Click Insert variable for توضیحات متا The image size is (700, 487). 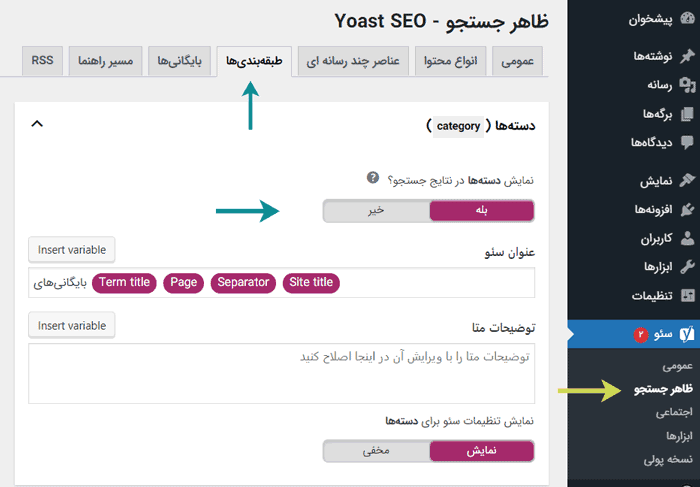click(x=72, y=326)
